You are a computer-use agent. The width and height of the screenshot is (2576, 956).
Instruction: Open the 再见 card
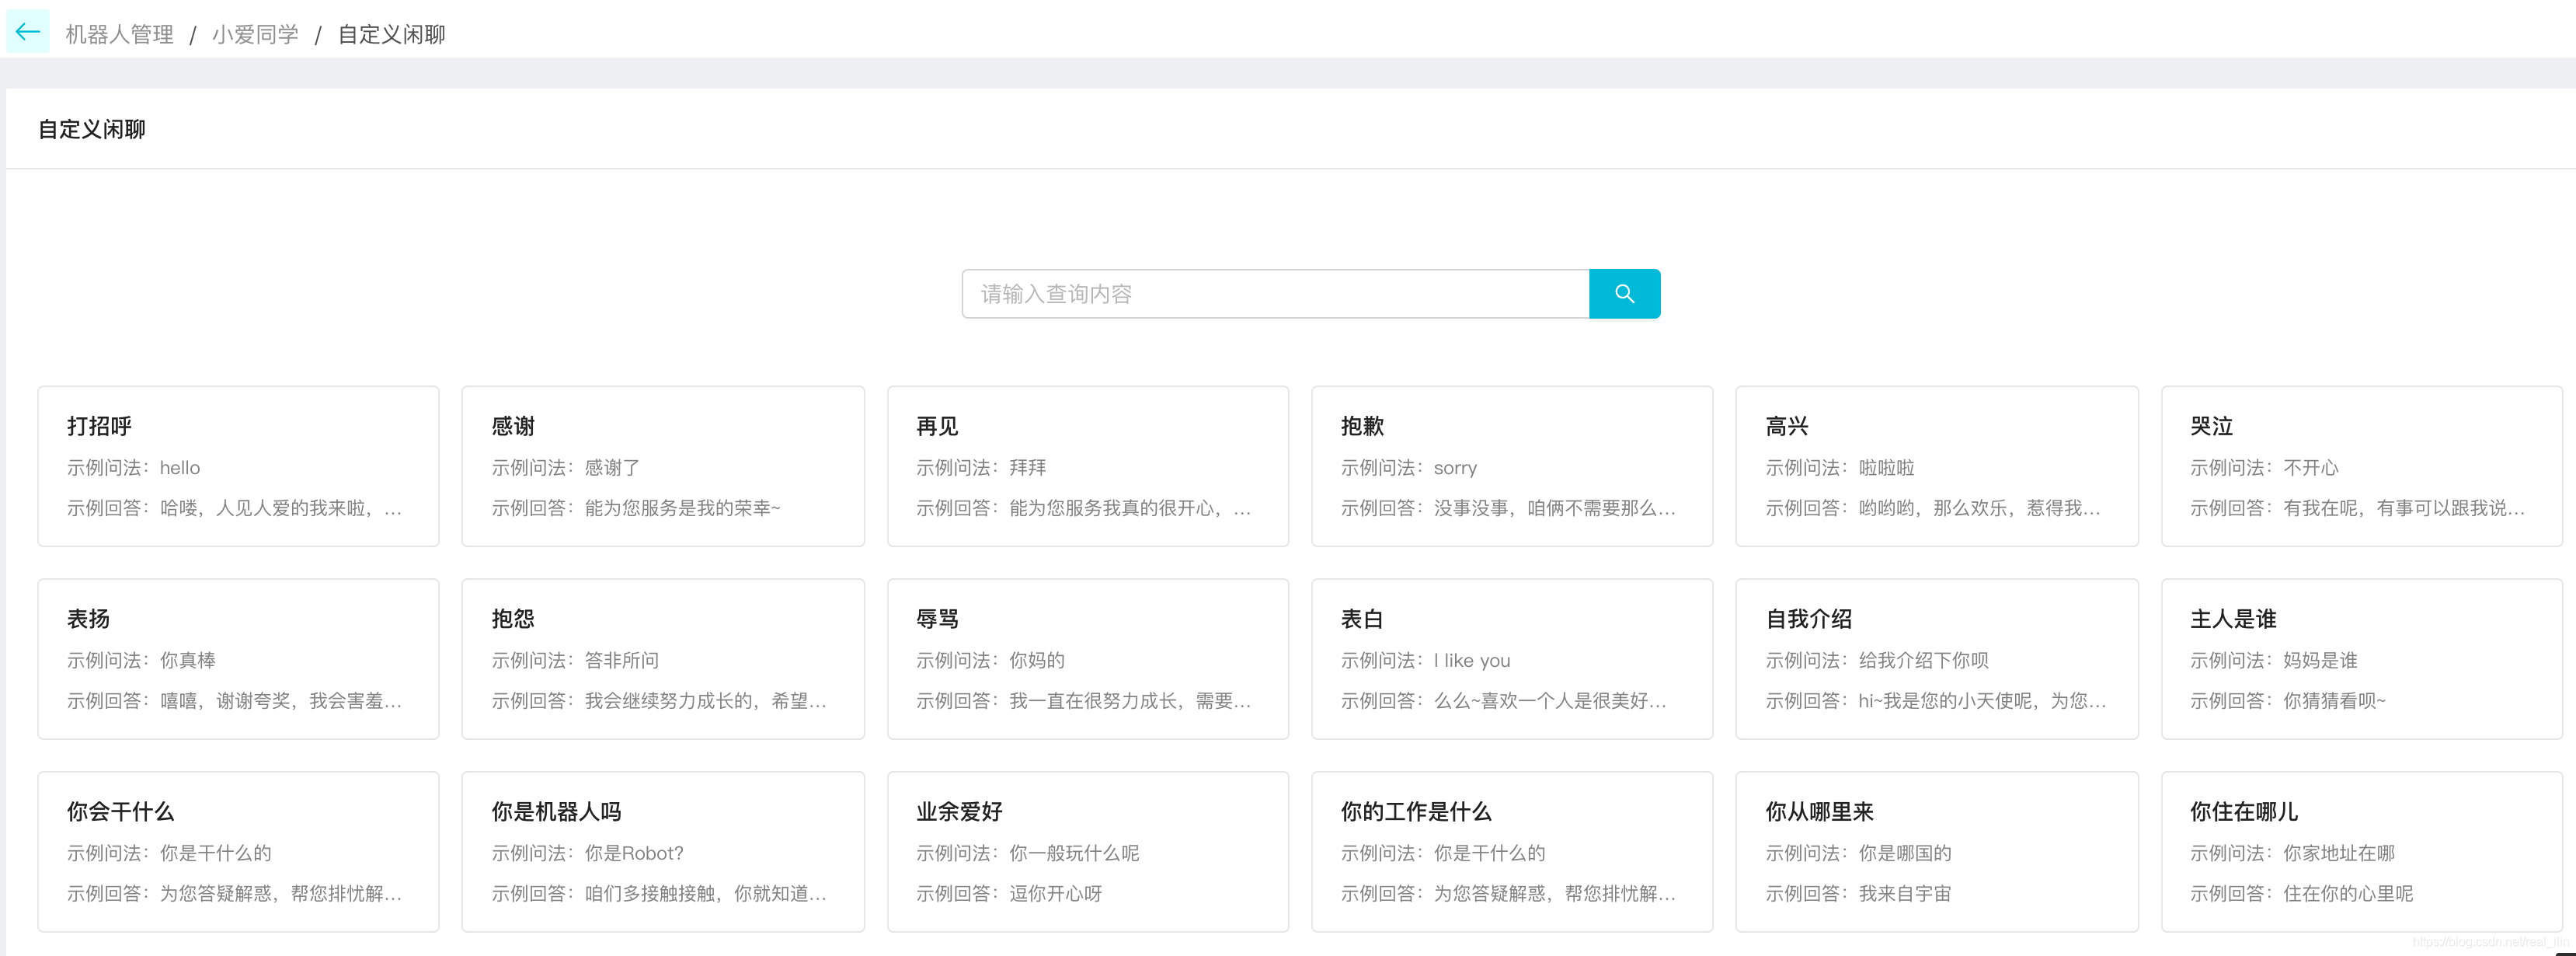(1088, 466)
